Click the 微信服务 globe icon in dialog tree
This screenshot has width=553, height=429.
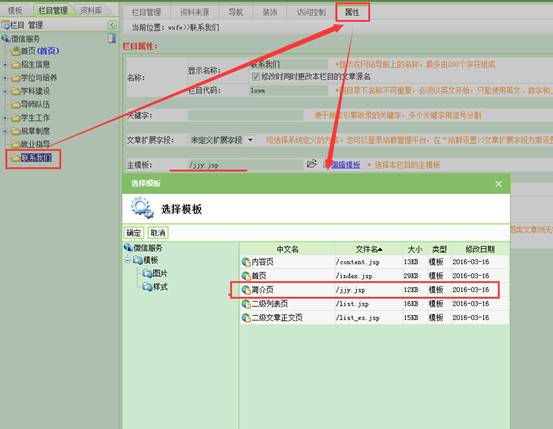click(x=128, y=248)
